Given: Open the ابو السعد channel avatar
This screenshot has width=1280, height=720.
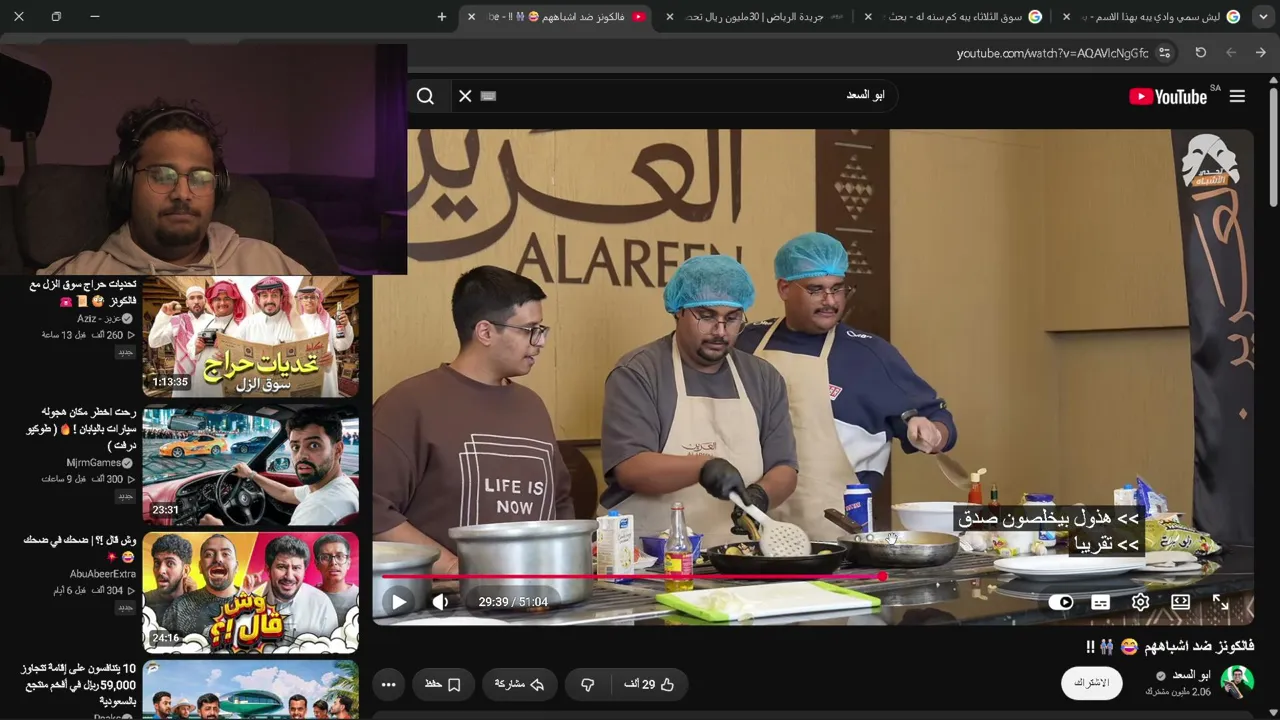Looking at the screenshot, I should (1237, 683).
